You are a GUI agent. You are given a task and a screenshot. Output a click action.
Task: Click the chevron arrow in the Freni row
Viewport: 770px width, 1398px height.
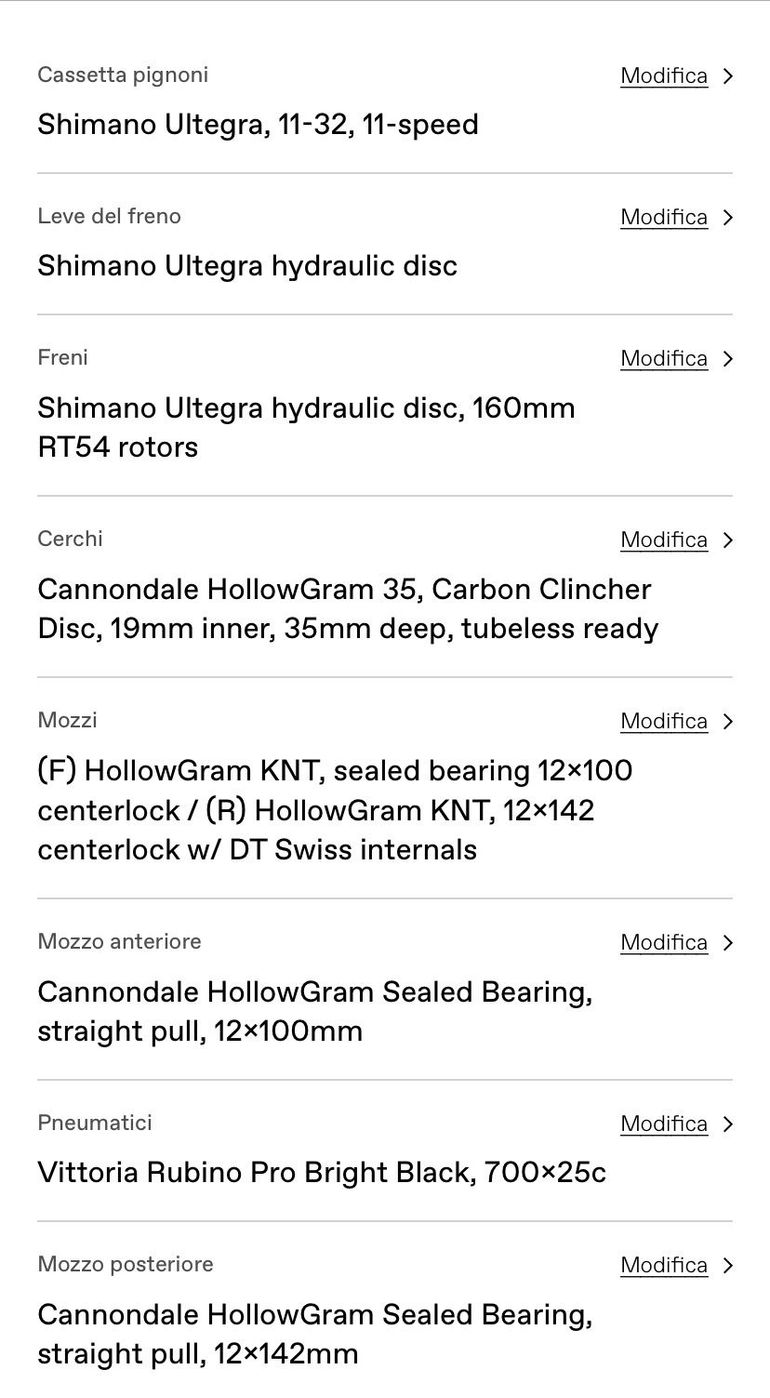click(x=728, y=358)
